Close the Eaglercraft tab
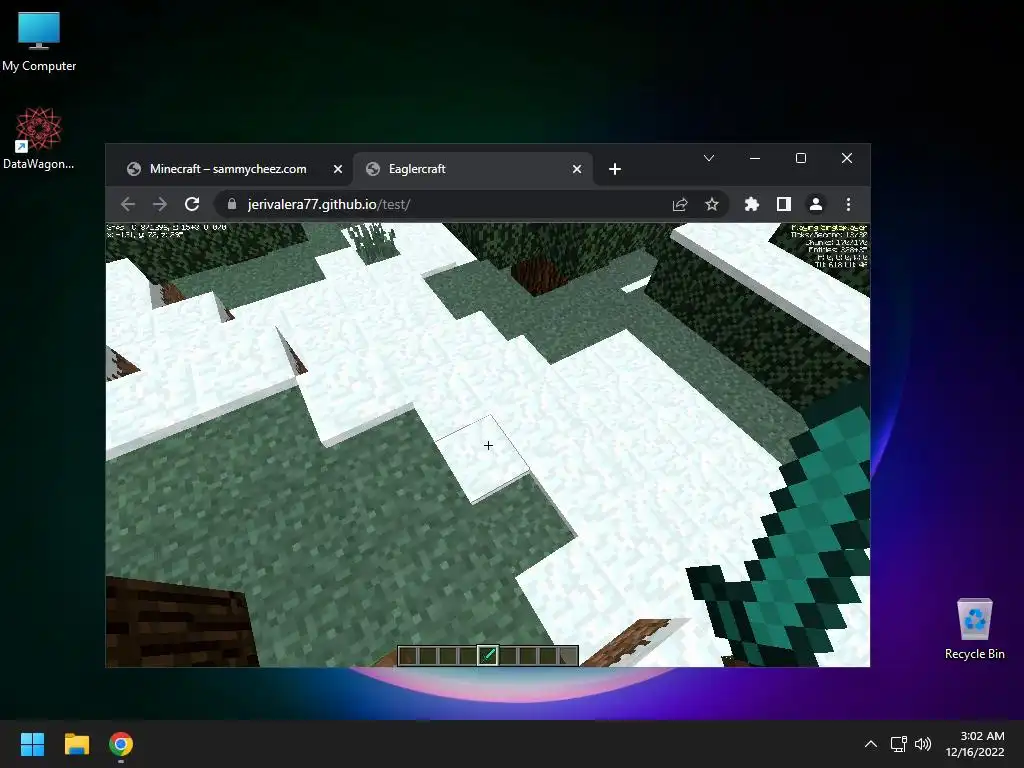This screenshot has height=768, width=1024. tap(577, 169)
